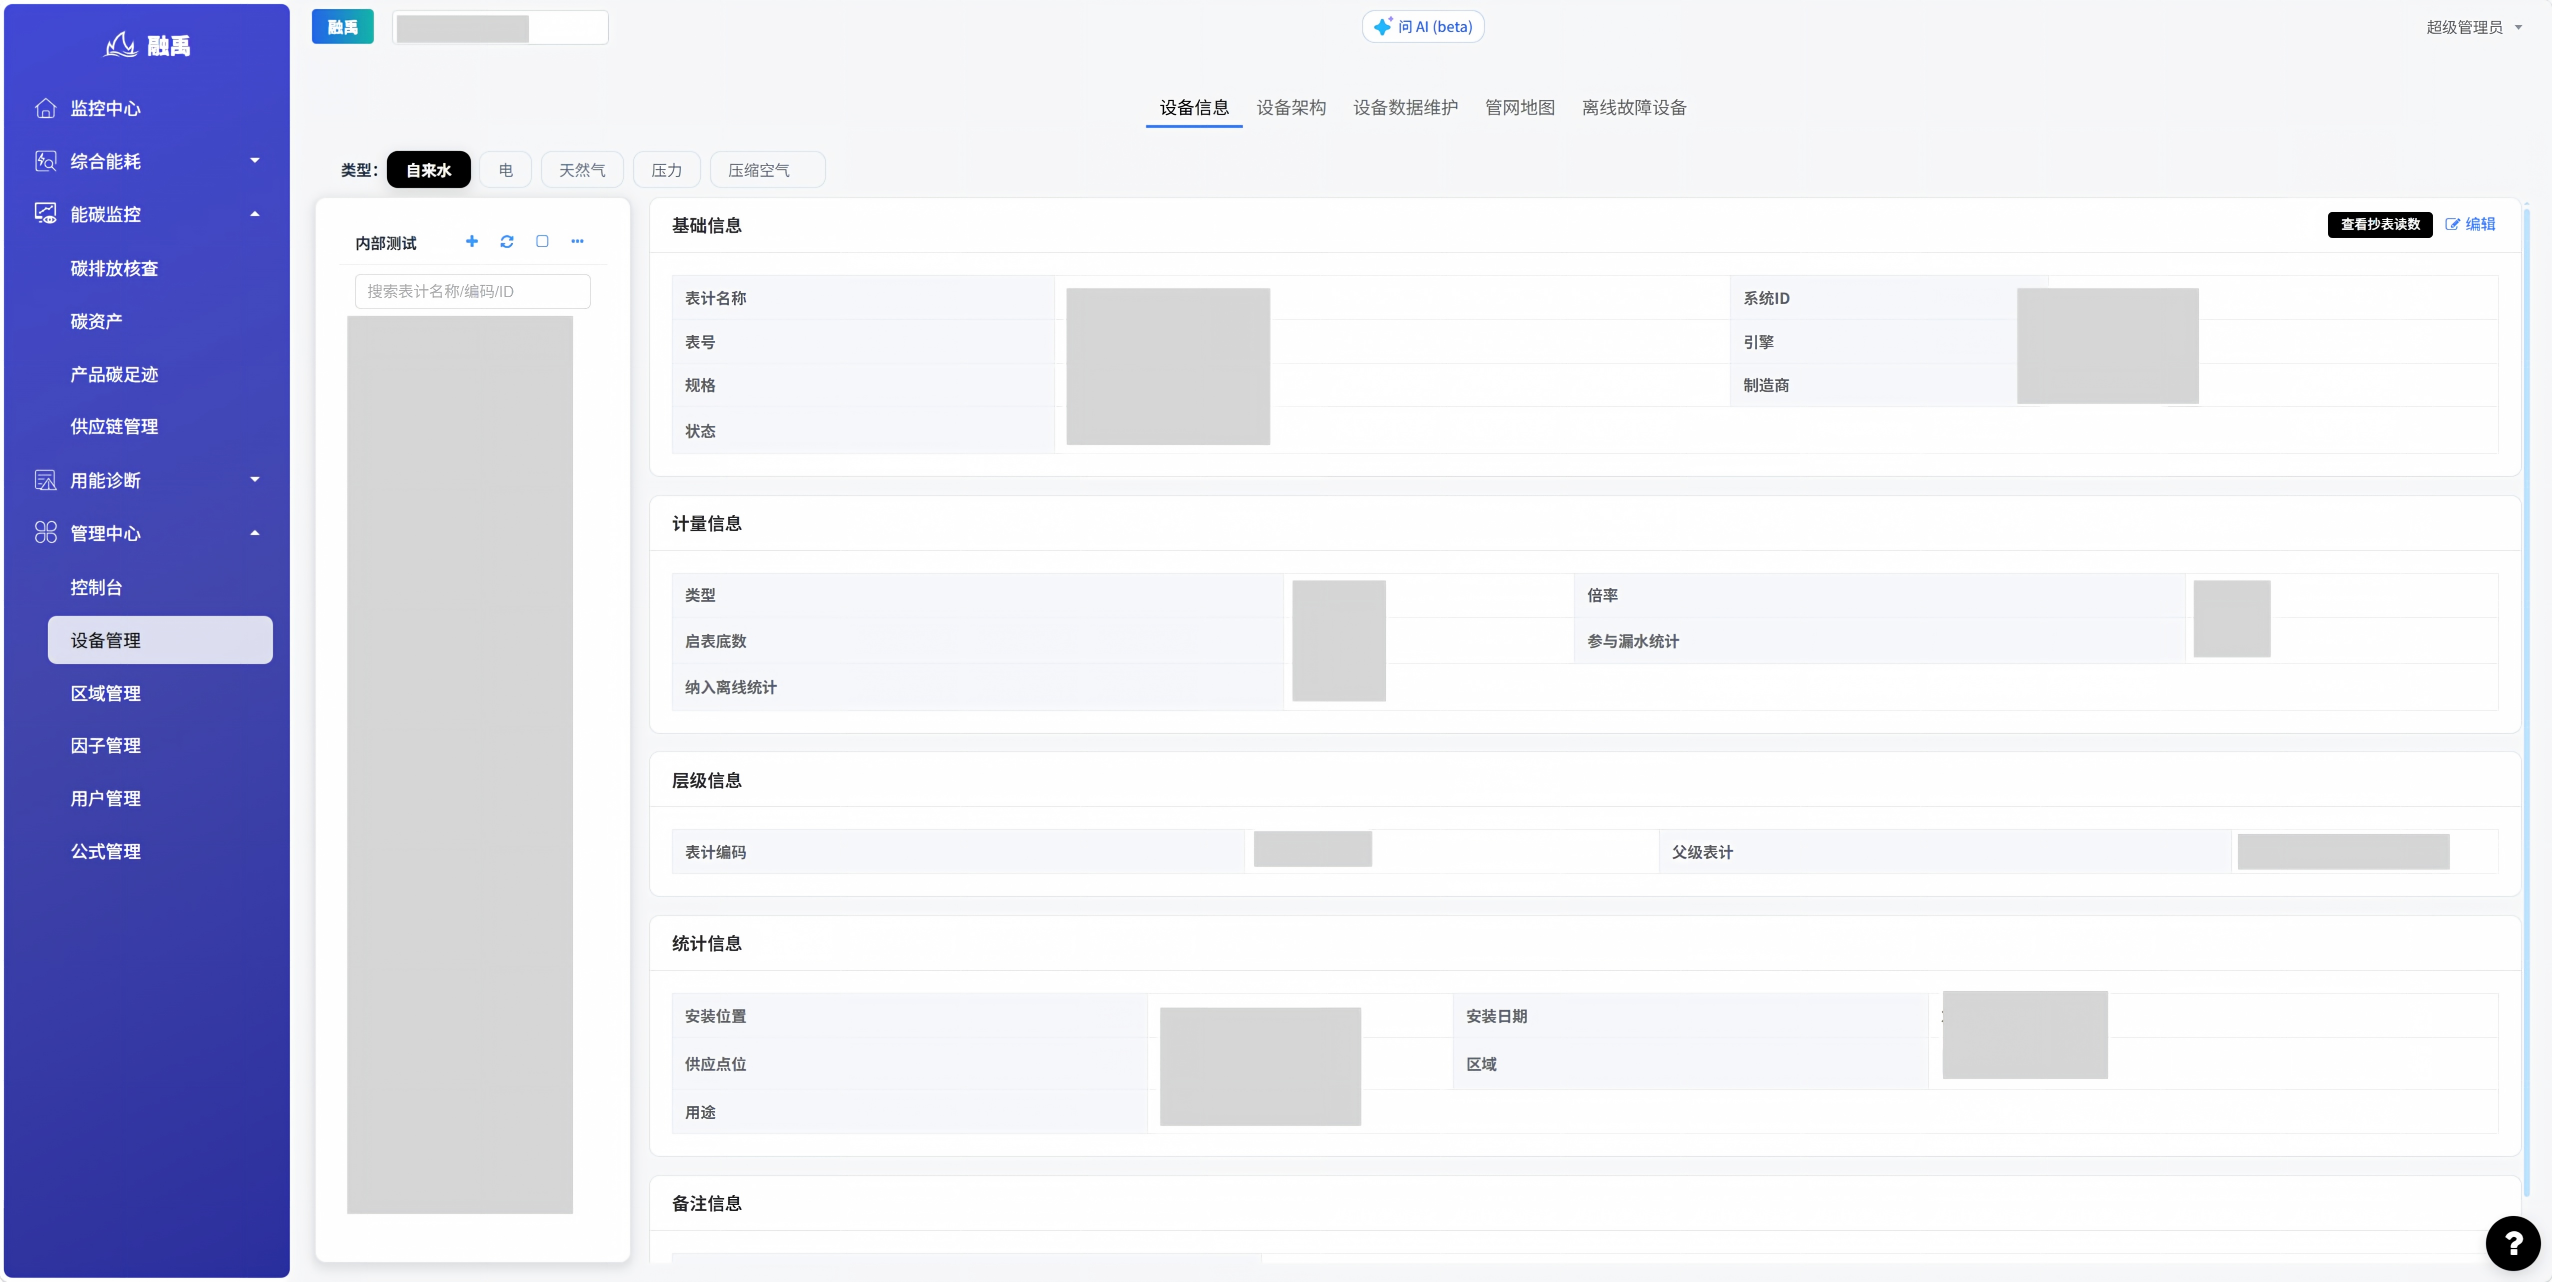
Task: Open the three-dot more options menu
Action: pos(577,241)
